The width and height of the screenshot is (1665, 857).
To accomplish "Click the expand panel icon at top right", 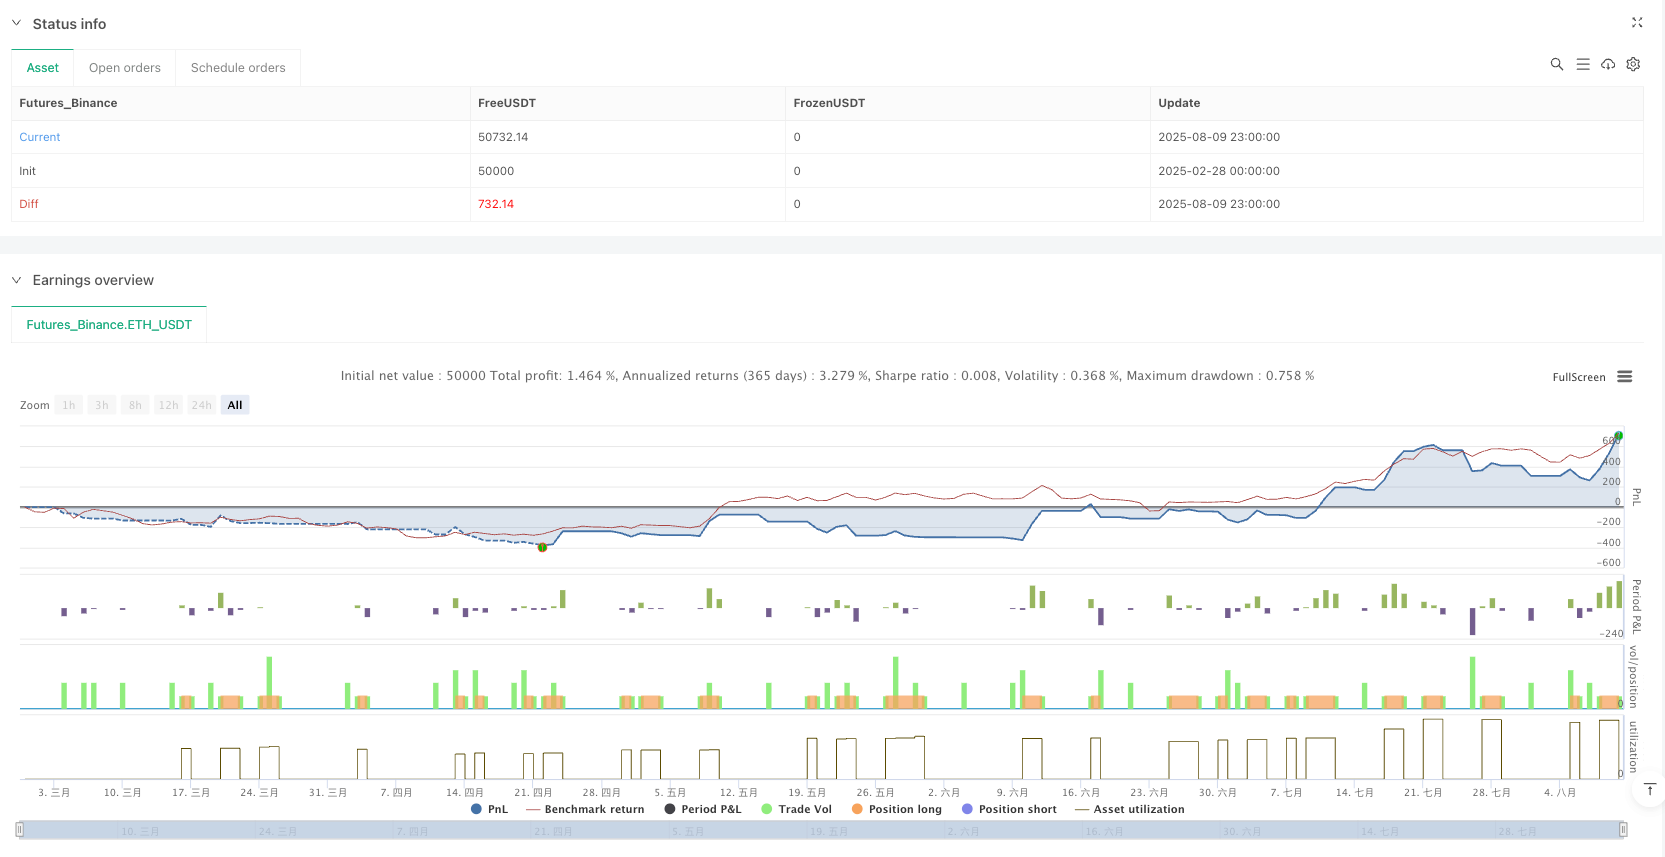I will click(x=1637, y=23).
